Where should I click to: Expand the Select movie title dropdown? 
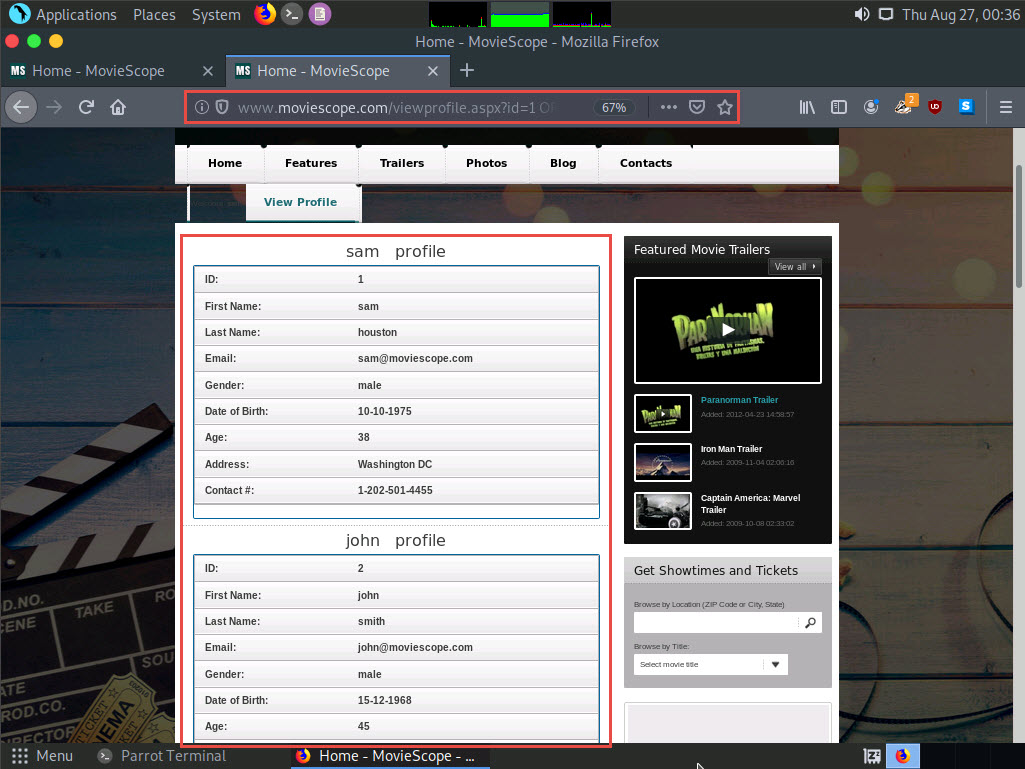point(775,664)
